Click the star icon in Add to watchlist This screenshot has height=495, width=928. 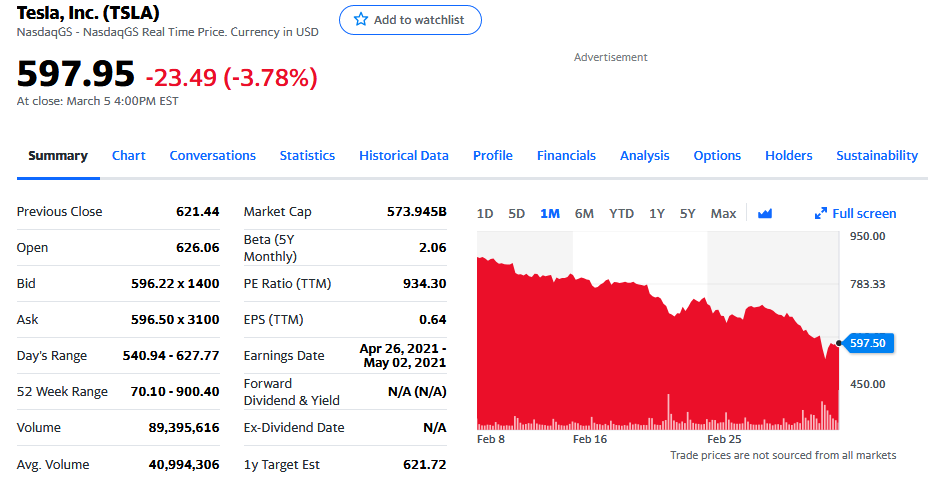coord(360,20)
